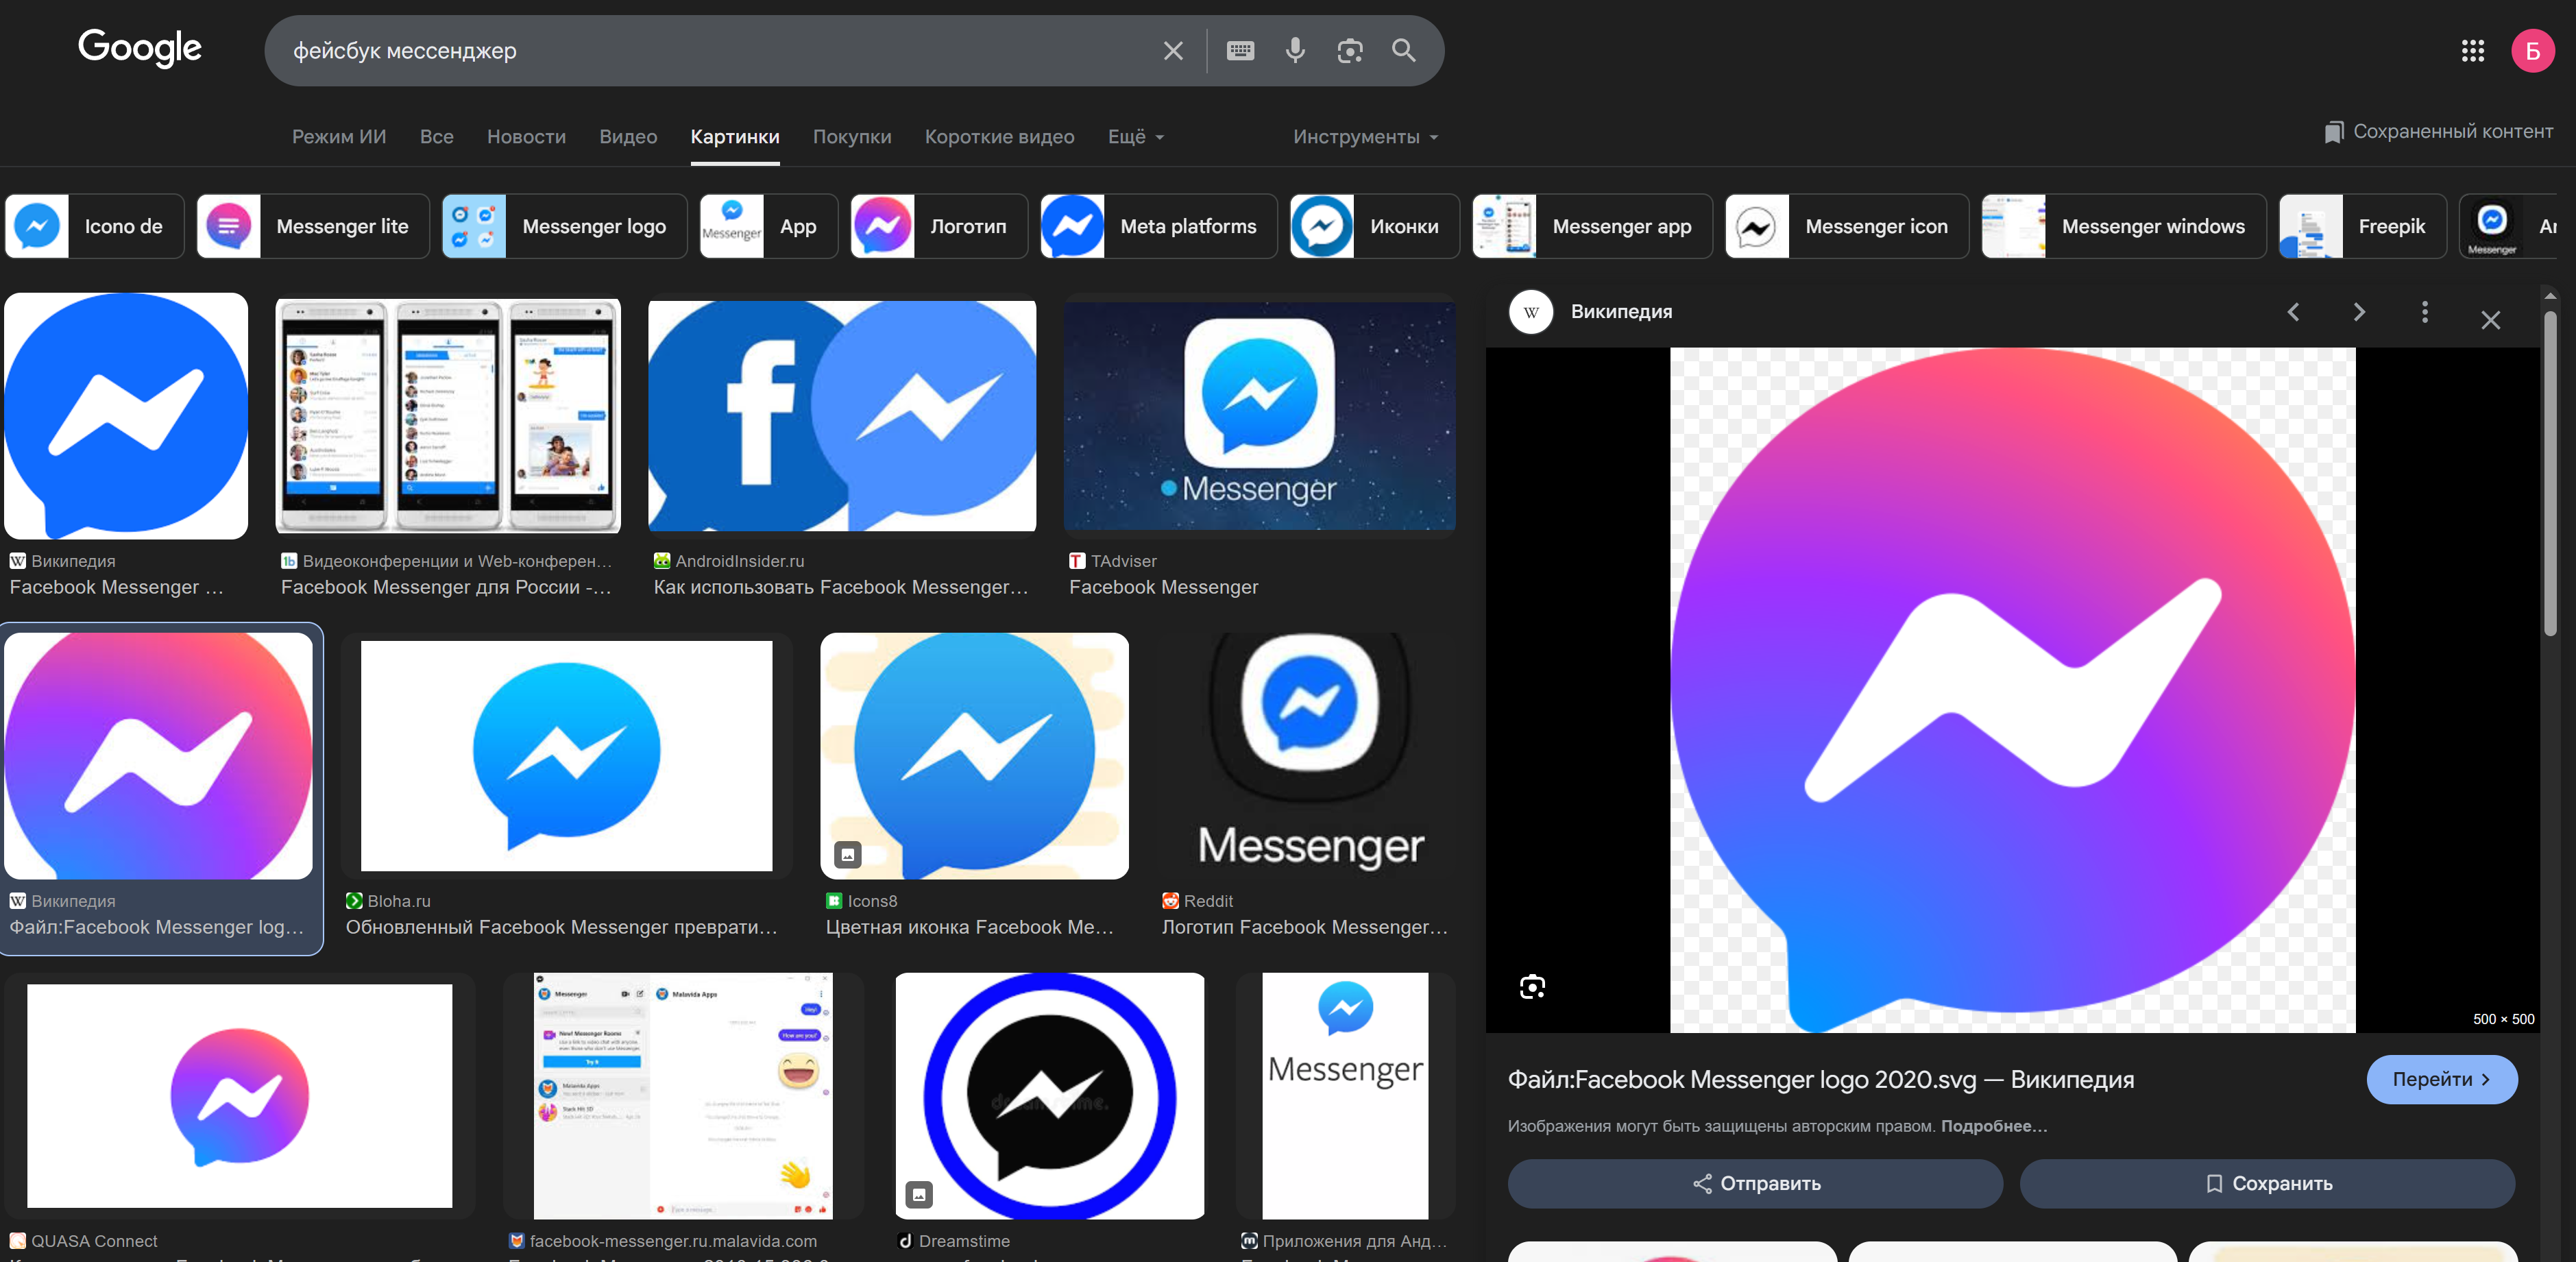Image resolution: width=2576 pixels, height=1262 pixels.
Task: Click the on-screen keyboard icon
Action: (x=1240, y=50)
